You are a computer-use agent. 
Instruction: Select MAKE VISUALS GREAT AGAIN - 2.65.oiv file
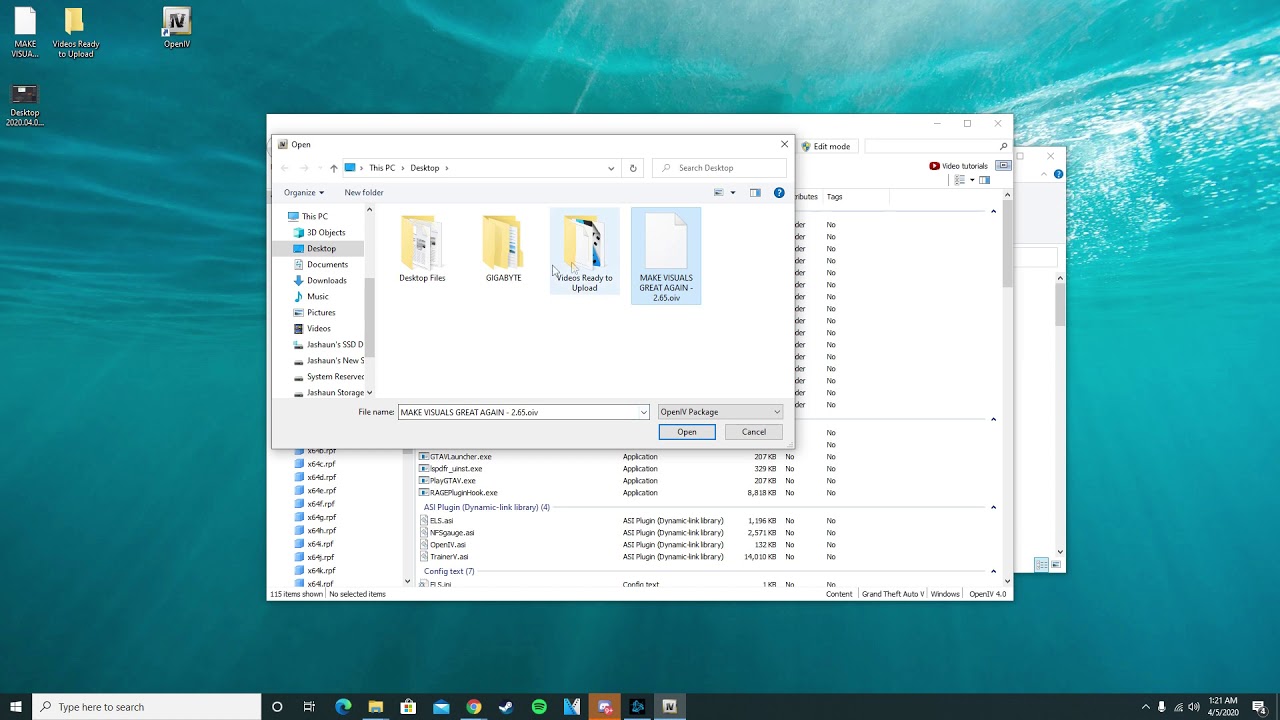coord(666,257)
